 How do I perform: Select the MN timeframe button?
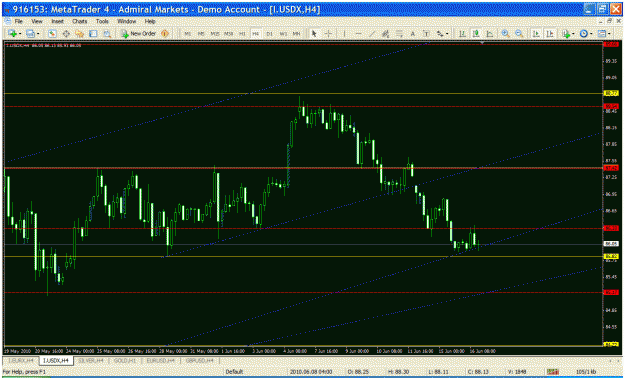pyautogui.click(x=297, y=34)
